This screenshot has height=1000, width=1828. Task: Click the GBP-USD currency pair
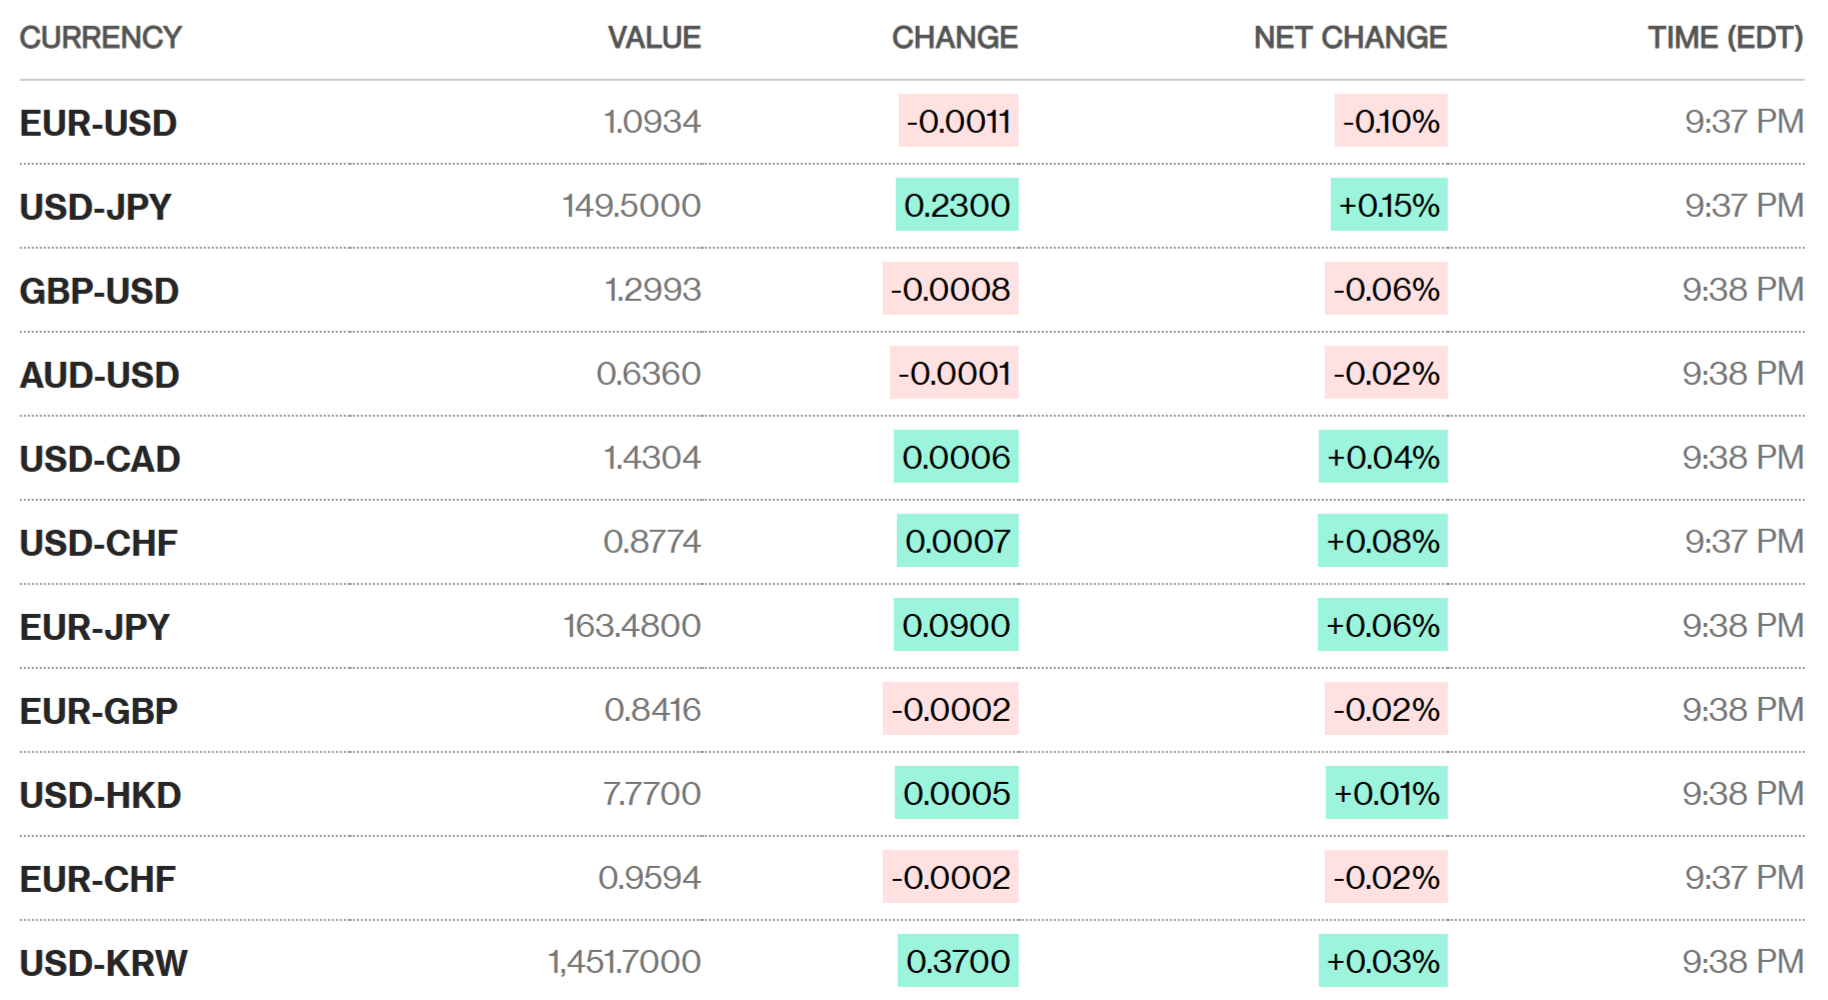click(99, 291)
